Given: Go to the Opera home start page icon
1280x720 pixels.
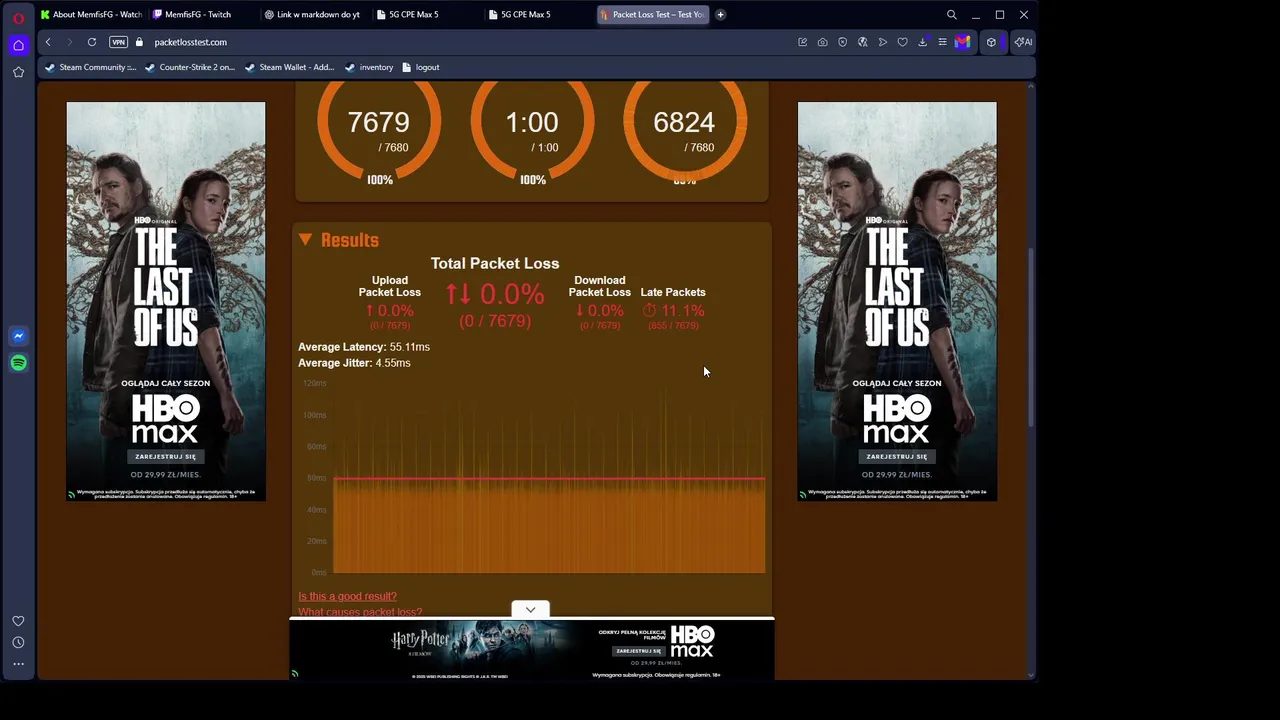Looking at the screenshot, I should [x=18, y=45].
